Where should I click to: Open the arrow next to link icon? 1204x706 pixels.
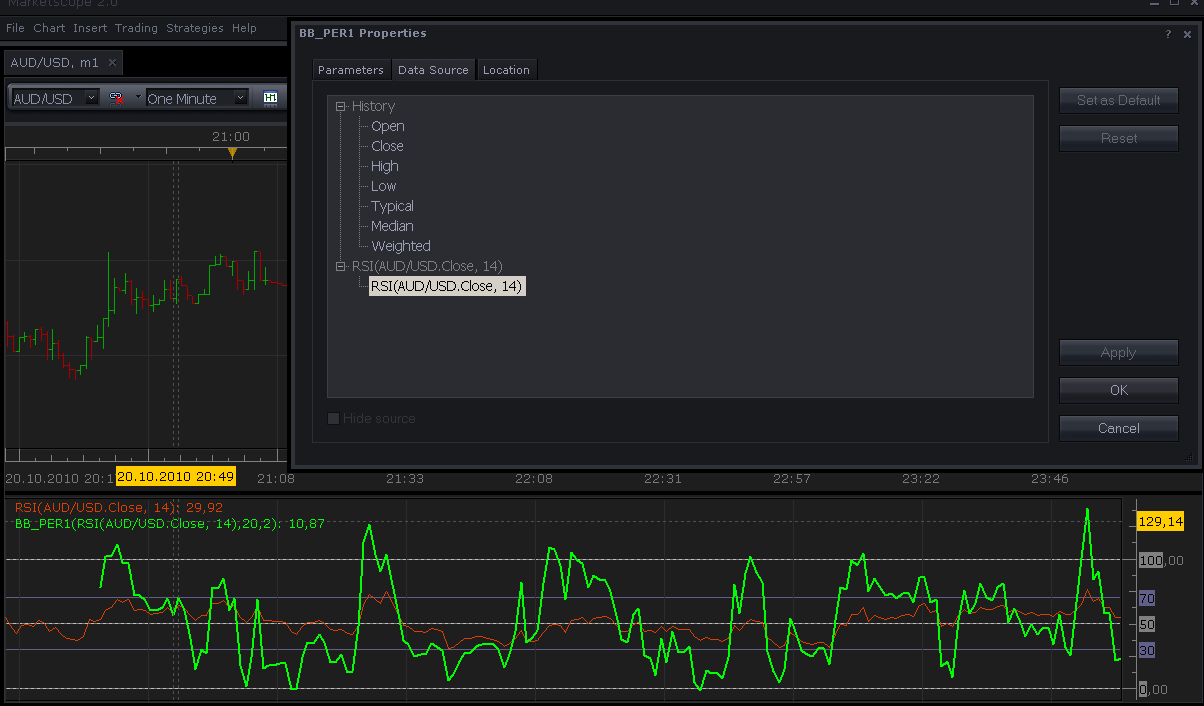point(138,97)
